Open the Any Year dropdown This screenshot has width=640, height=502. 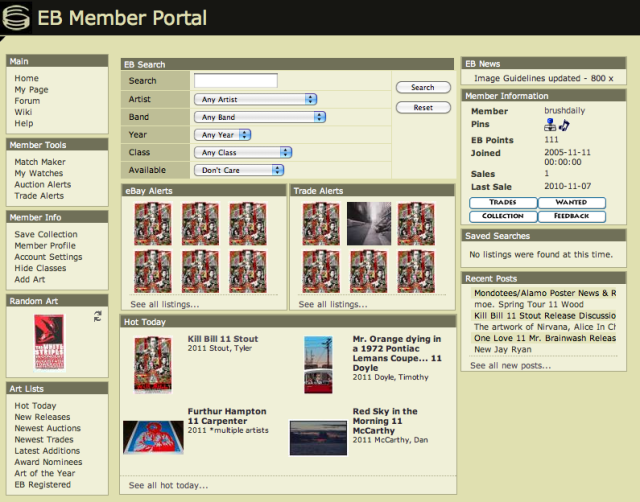(222, 135)
